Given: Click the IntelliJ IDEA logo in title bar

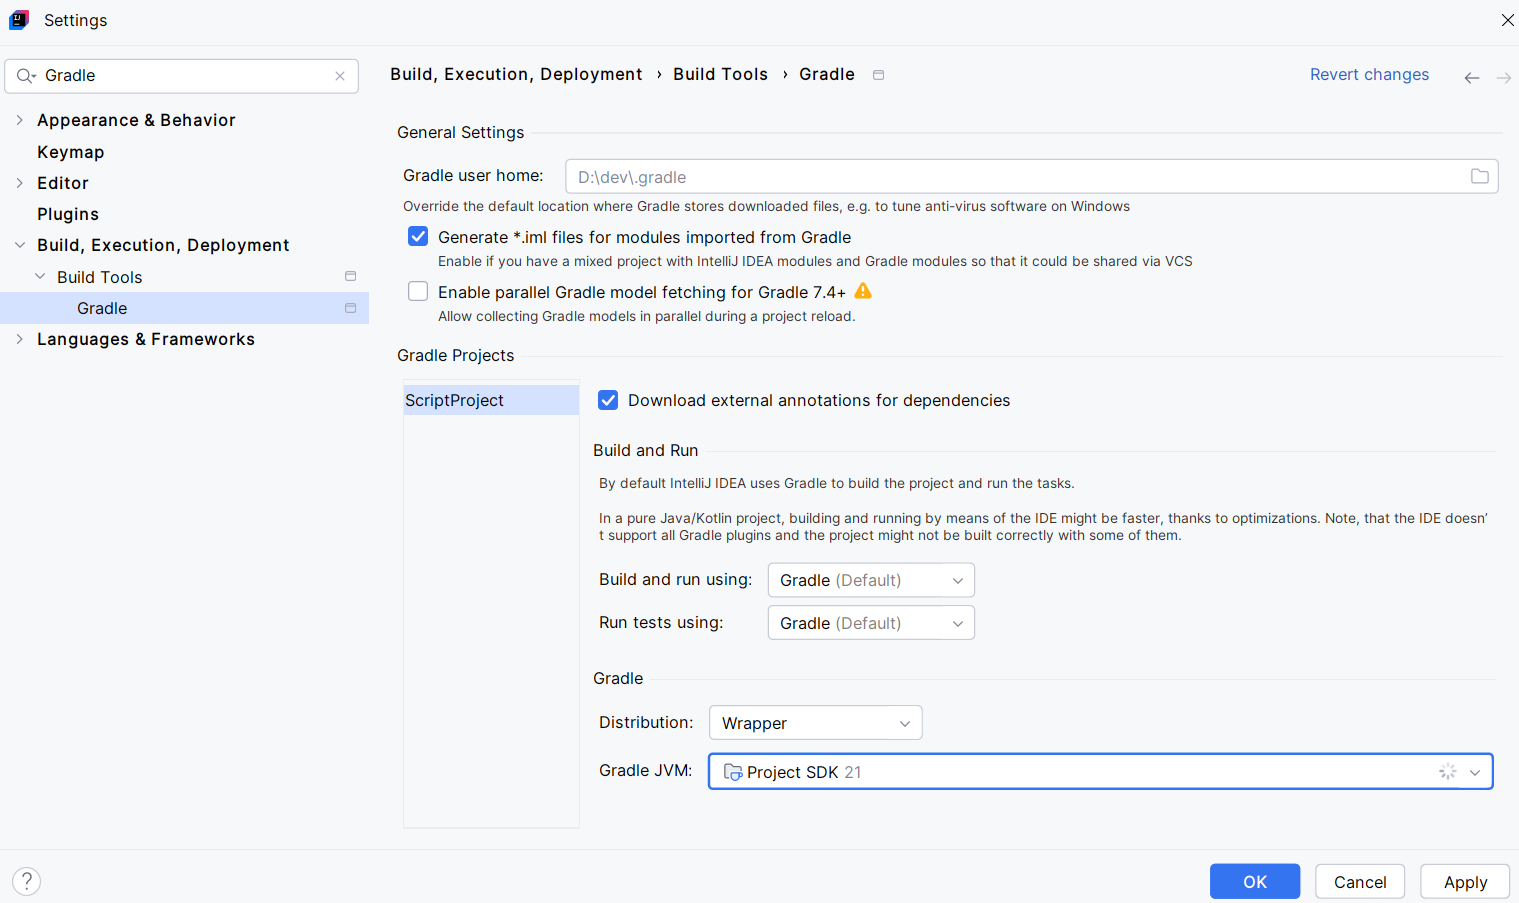Looking at the screenshot, I should coord(19,20).
